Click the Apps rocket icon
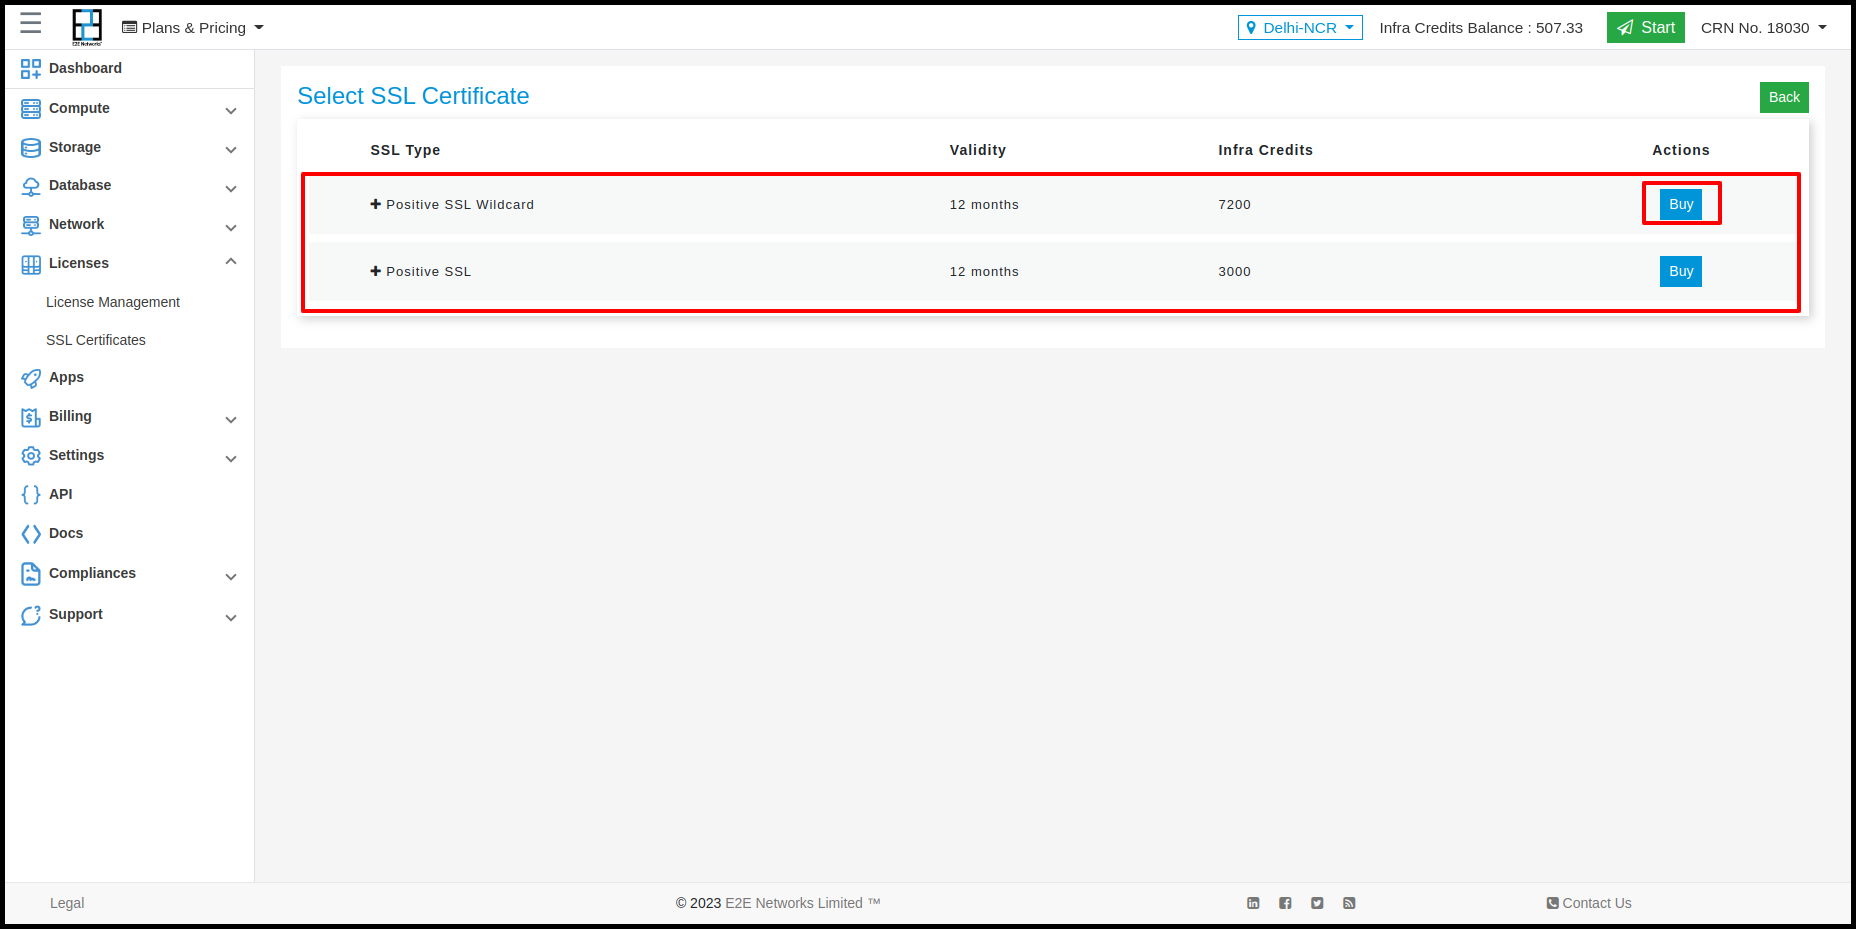 [x=31, y=378]
